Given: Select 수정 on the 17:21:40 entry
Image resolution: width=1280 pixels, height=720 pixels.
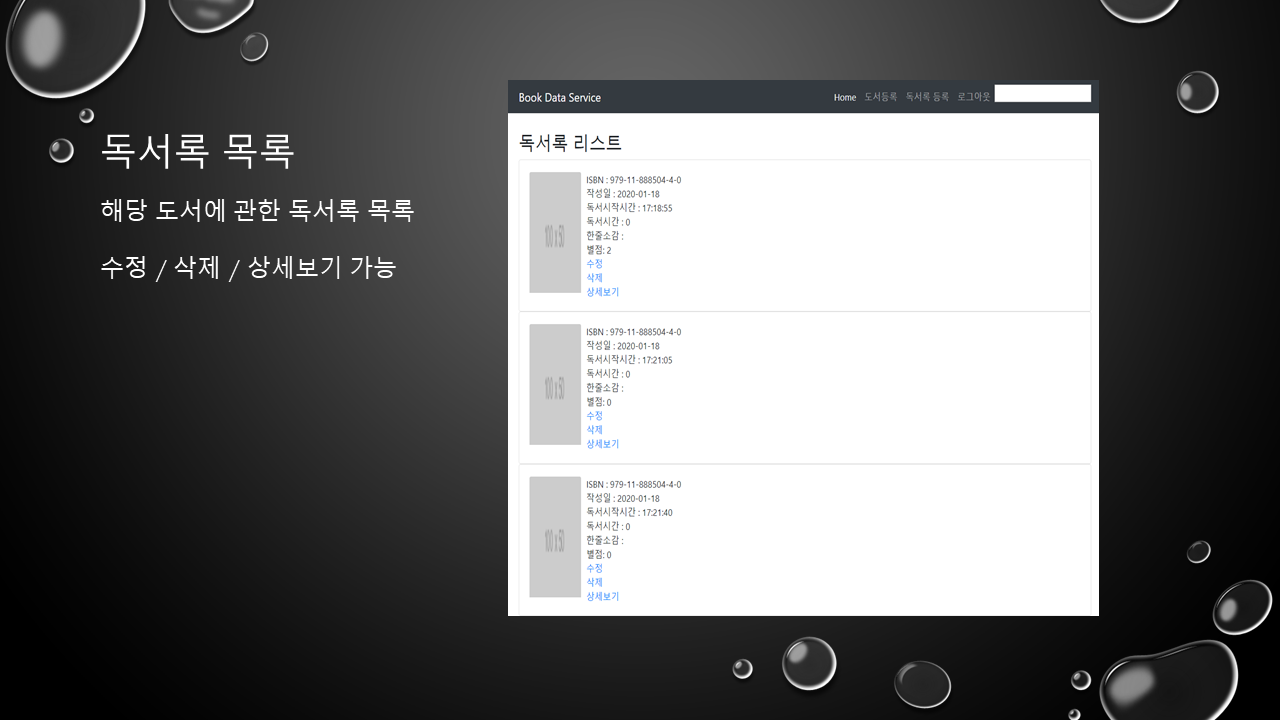Looking at the screenshot, I should (594, 568).
